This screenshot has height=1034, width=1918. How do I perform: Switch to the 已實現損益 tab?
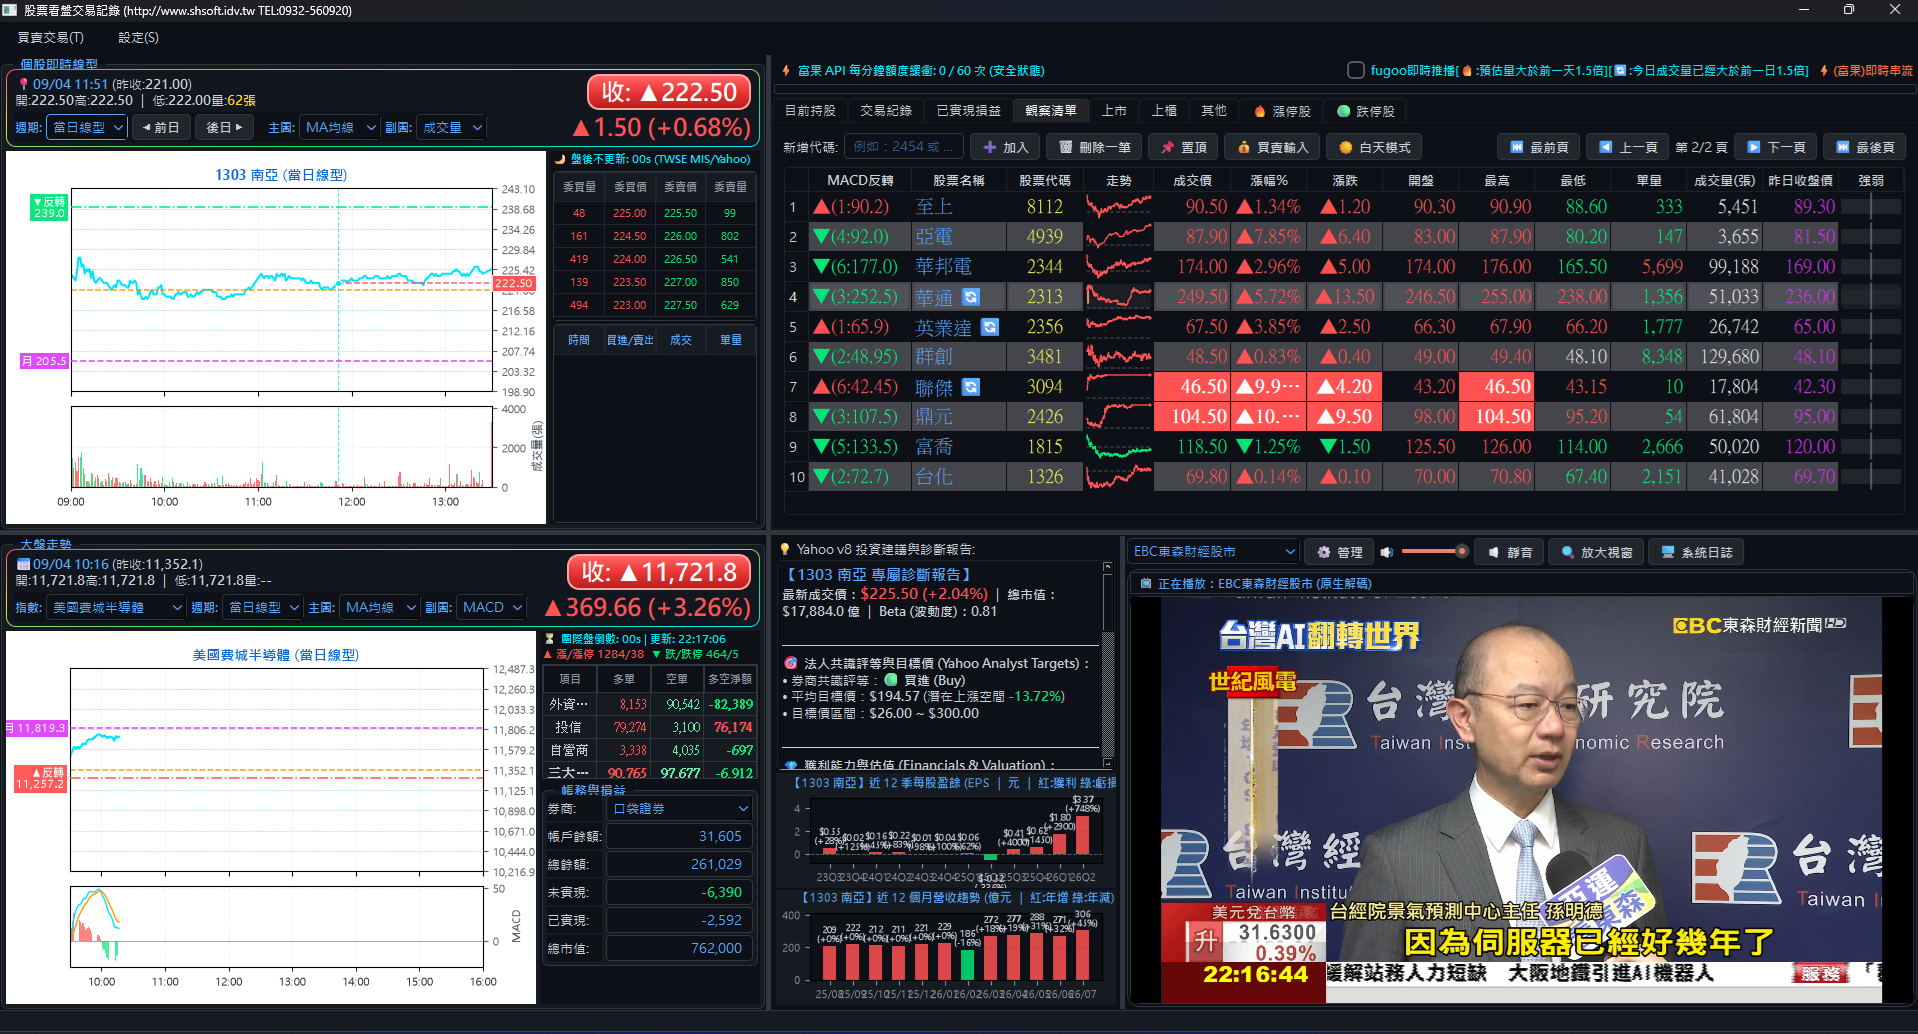click(968, 111)
